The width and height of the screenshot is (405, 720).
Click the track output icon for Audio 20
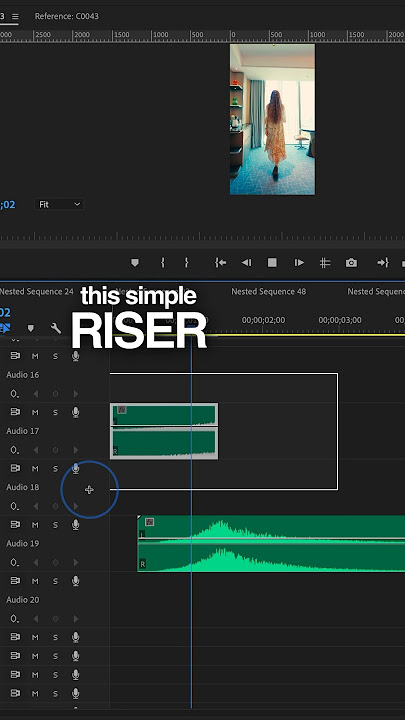coord(15,581)
